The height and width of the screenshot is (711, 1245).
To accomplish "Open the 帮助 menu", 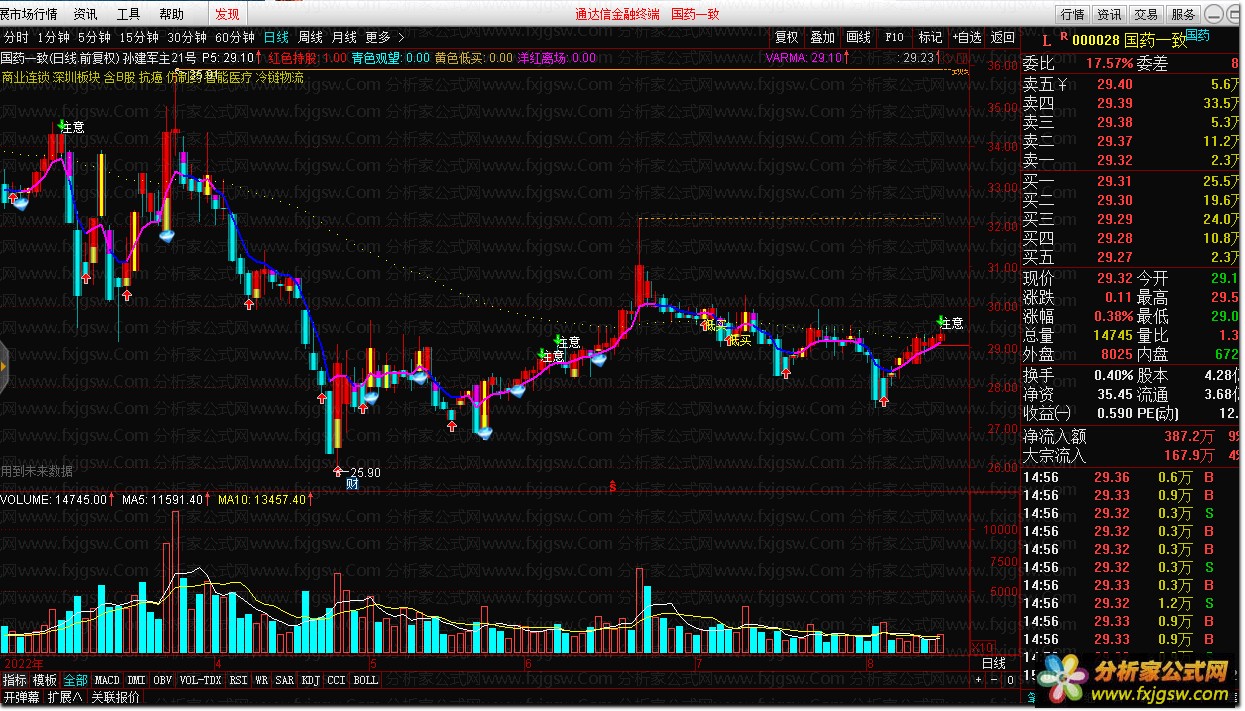I will click(171, 14).
